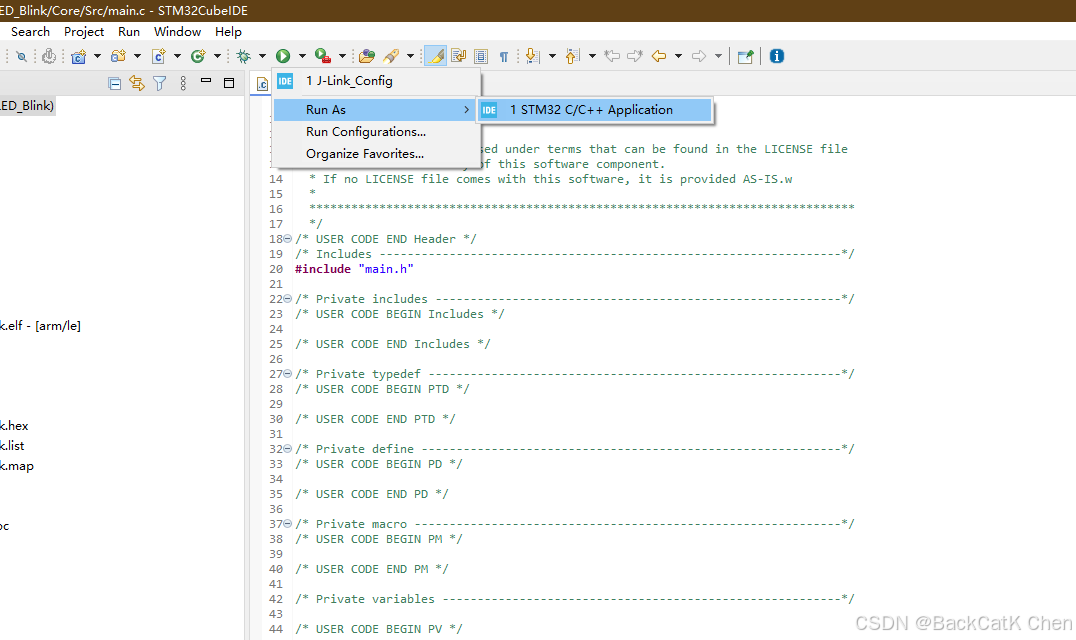The height and width of the screenshot is (640, 1076).
Task: Click the New C/C++ Project icon
Action: pyautogui.click(x=78, y=56)
